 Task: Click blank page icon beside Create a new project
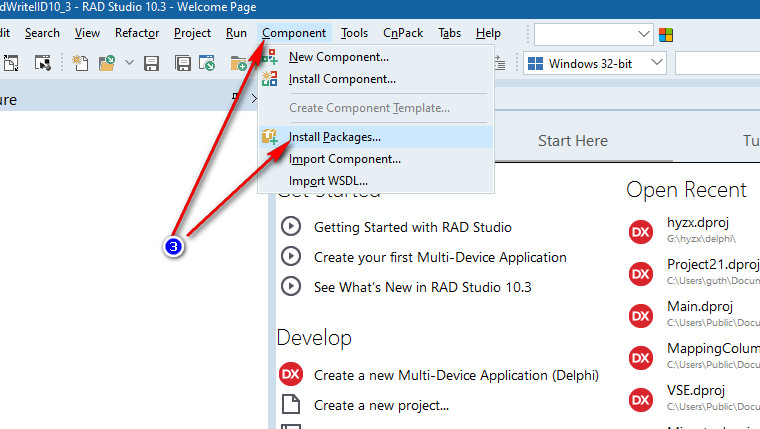coord(291,404)
